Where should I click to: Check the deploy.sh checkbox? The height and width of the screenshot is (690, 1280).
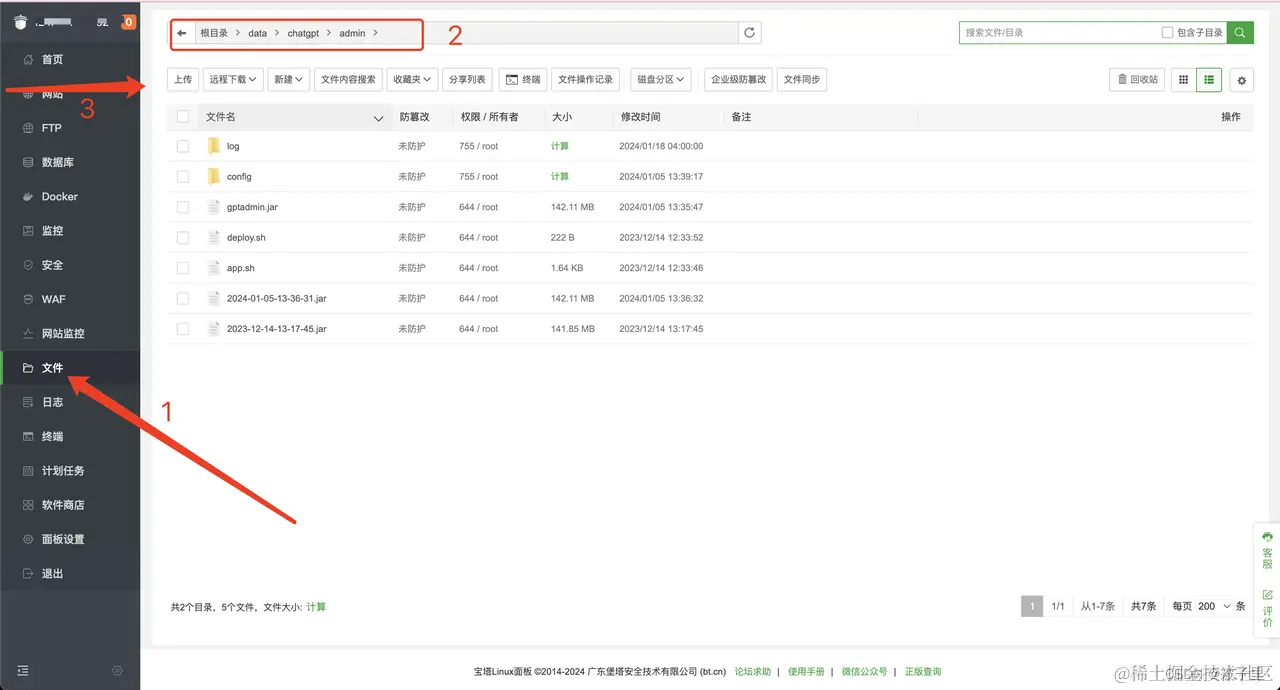coord(183,237)
